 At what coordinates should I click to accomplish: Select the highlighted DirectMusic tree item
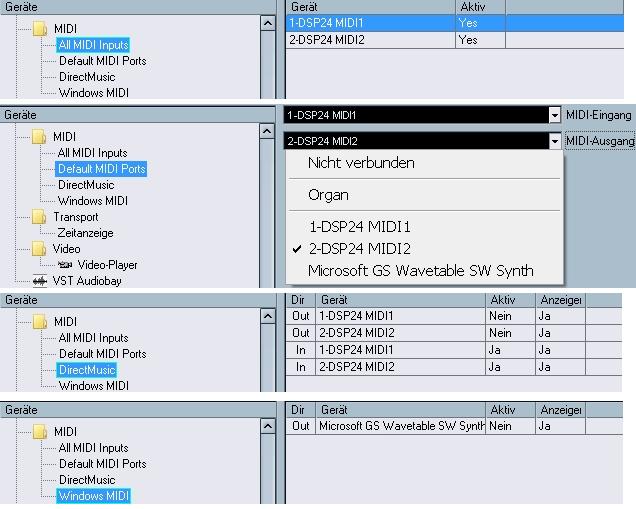pos(87,370)
